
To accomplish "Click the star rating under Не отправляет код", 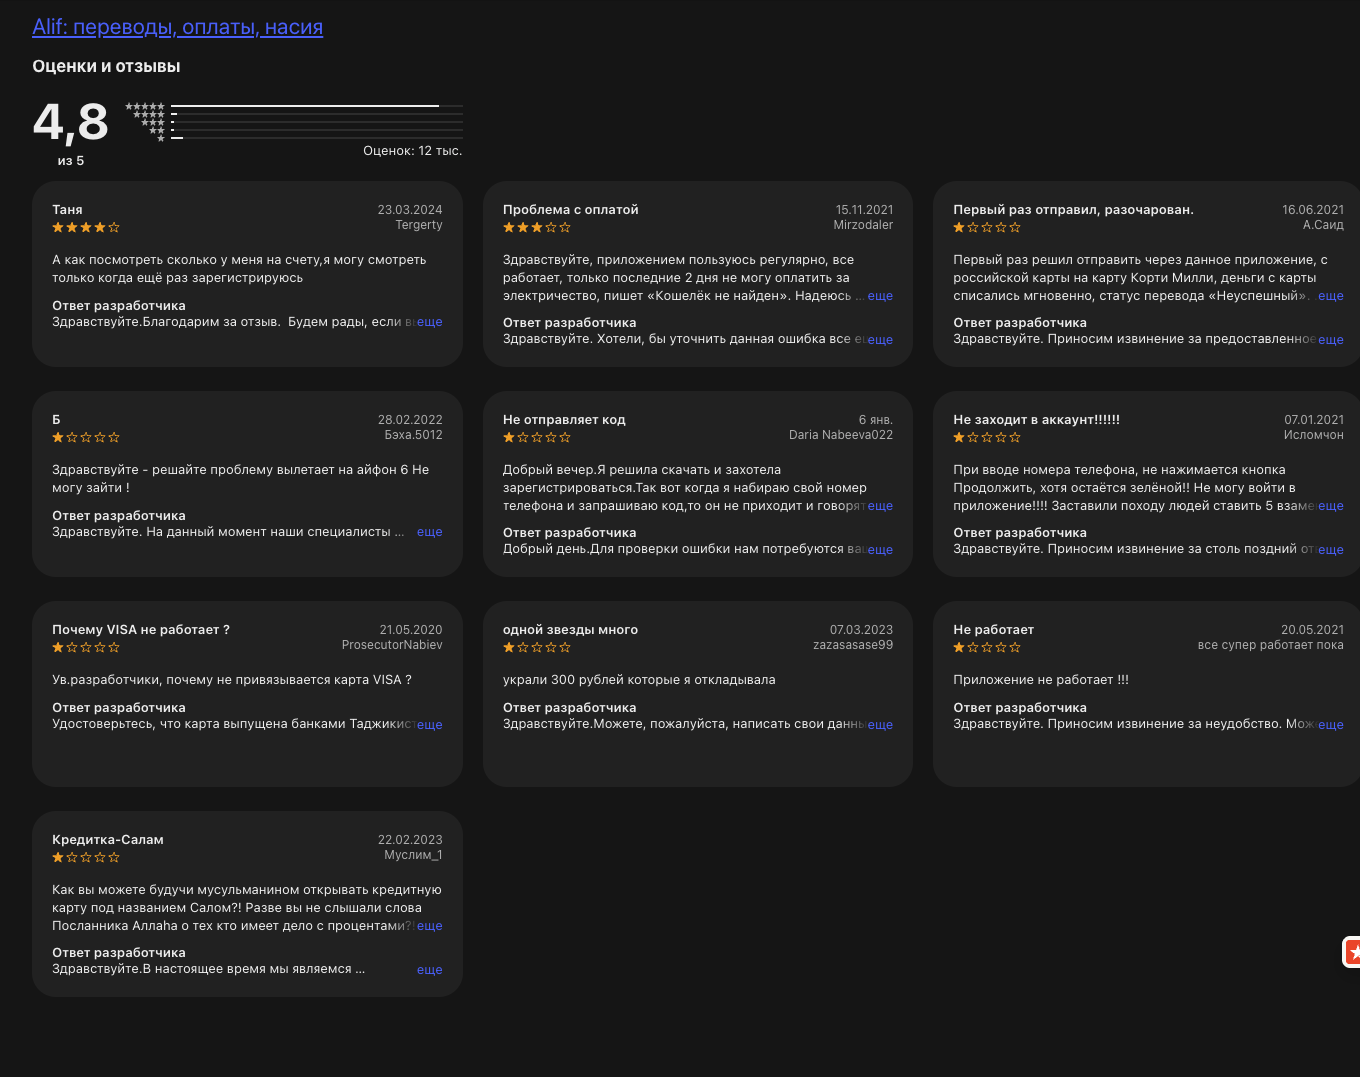I will pyautogui.click(x=537, y=438).
